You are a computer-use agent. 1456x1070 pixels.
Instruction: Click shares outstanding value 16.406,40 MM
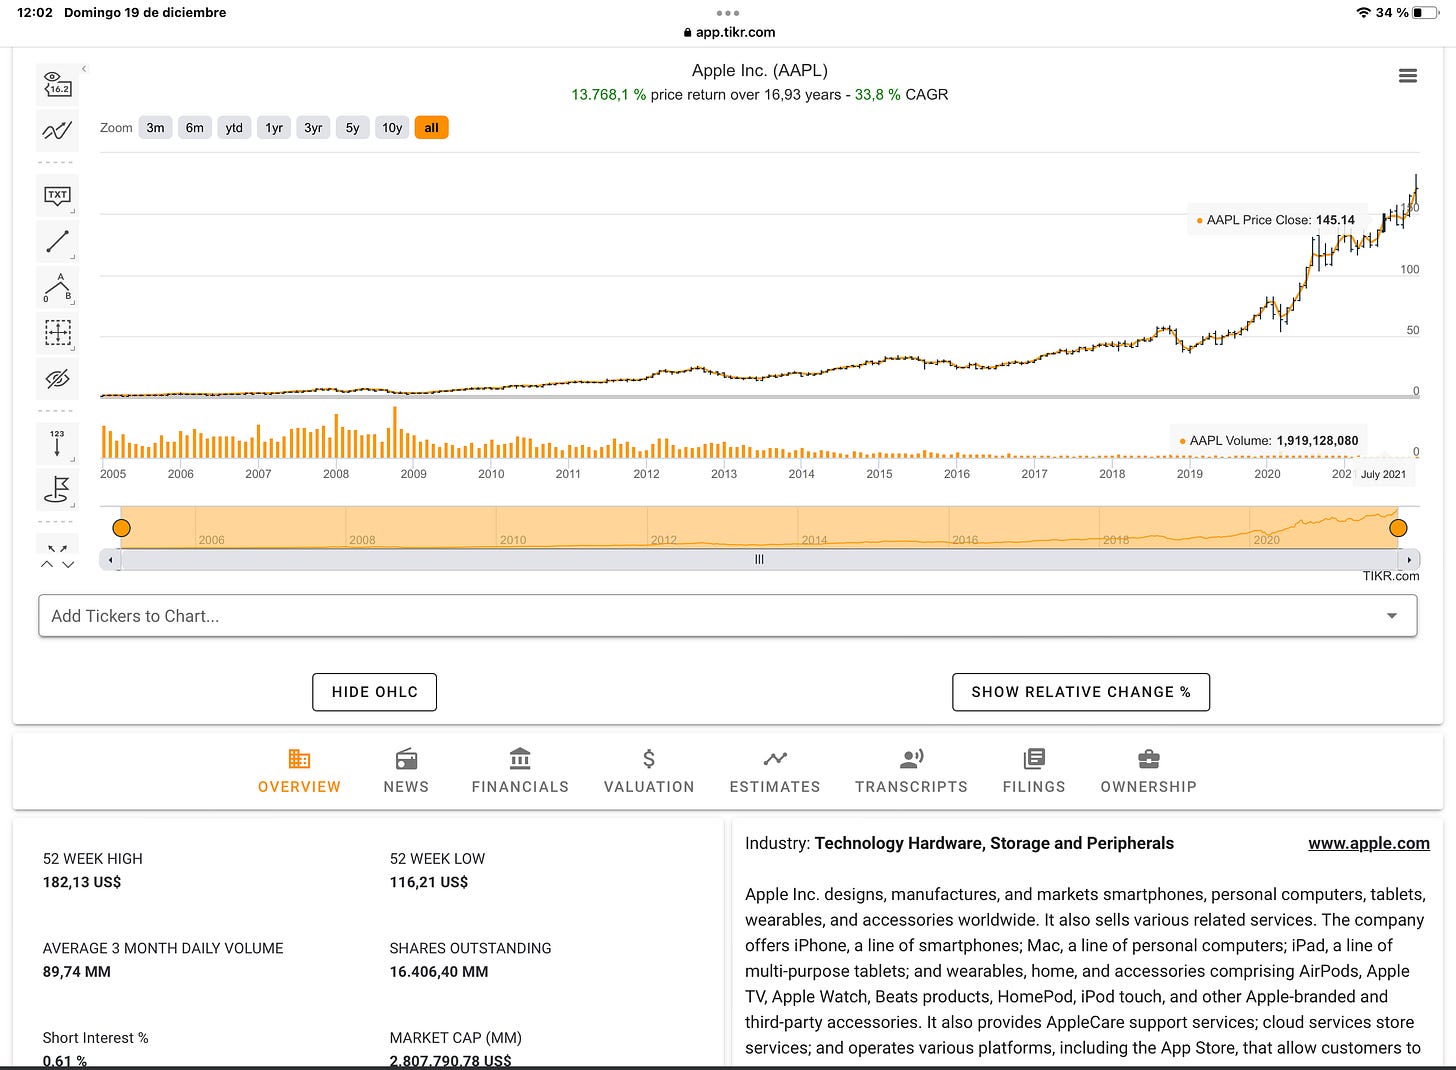click(x=439, y=972)
